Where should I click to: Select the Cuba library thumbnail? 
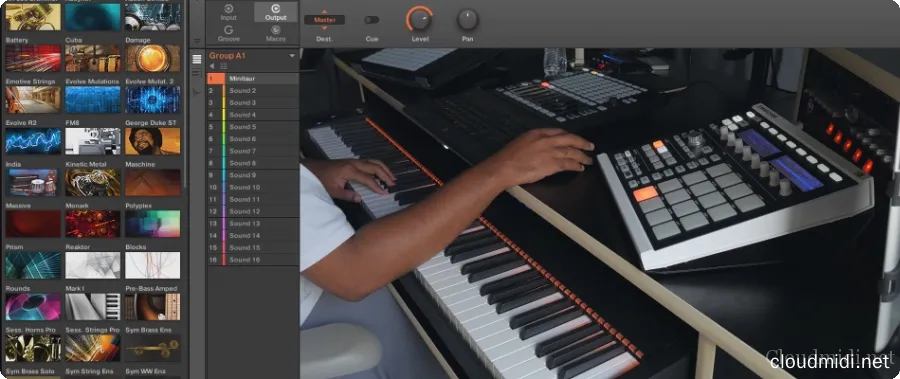93,59
